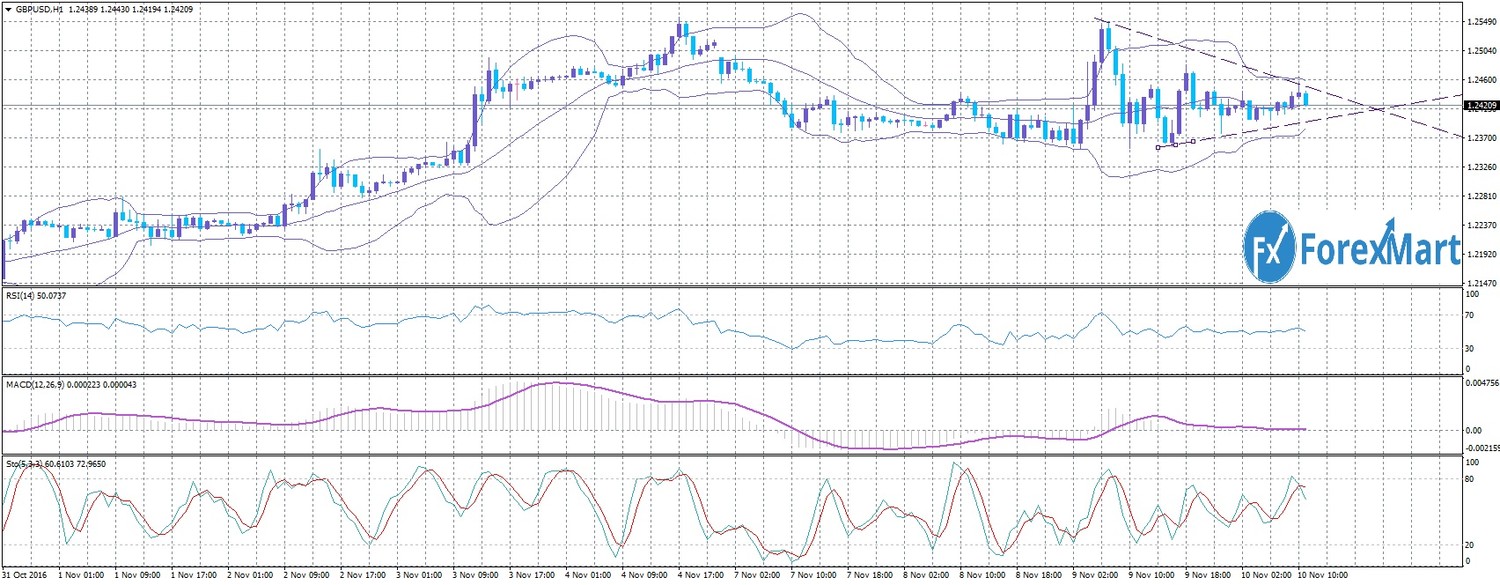
Task: Select the left anchor square of rising trendline
Action: [1158, 147]
